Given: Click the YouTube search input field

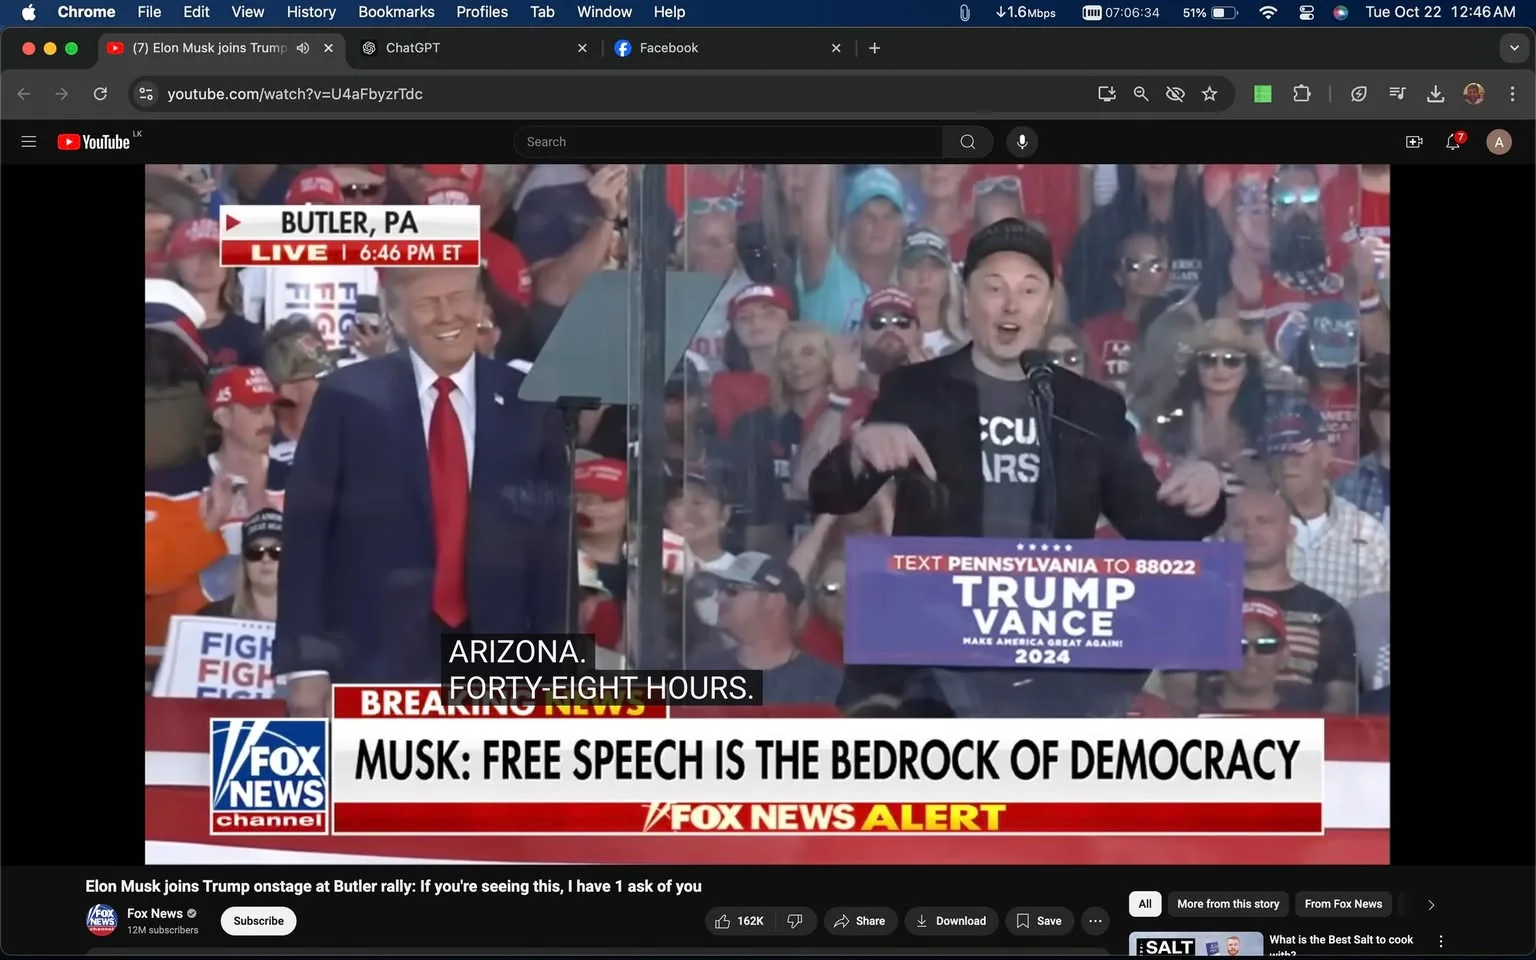Looking at the screenshot, I should coord(728,142).
